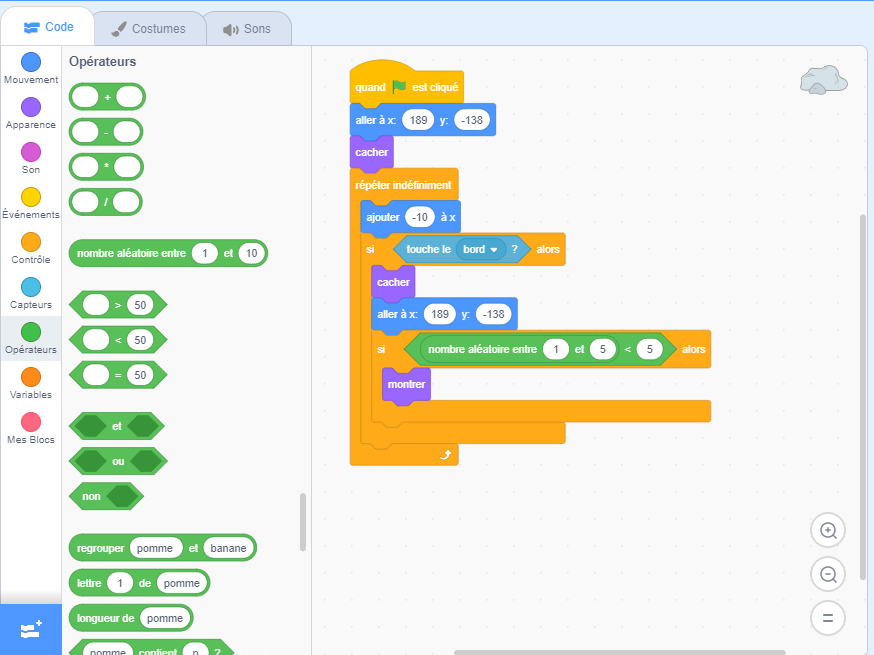Click the zoom in magnifier icon
The width and height of the screenshot is (874, 655).
(828, 530)
